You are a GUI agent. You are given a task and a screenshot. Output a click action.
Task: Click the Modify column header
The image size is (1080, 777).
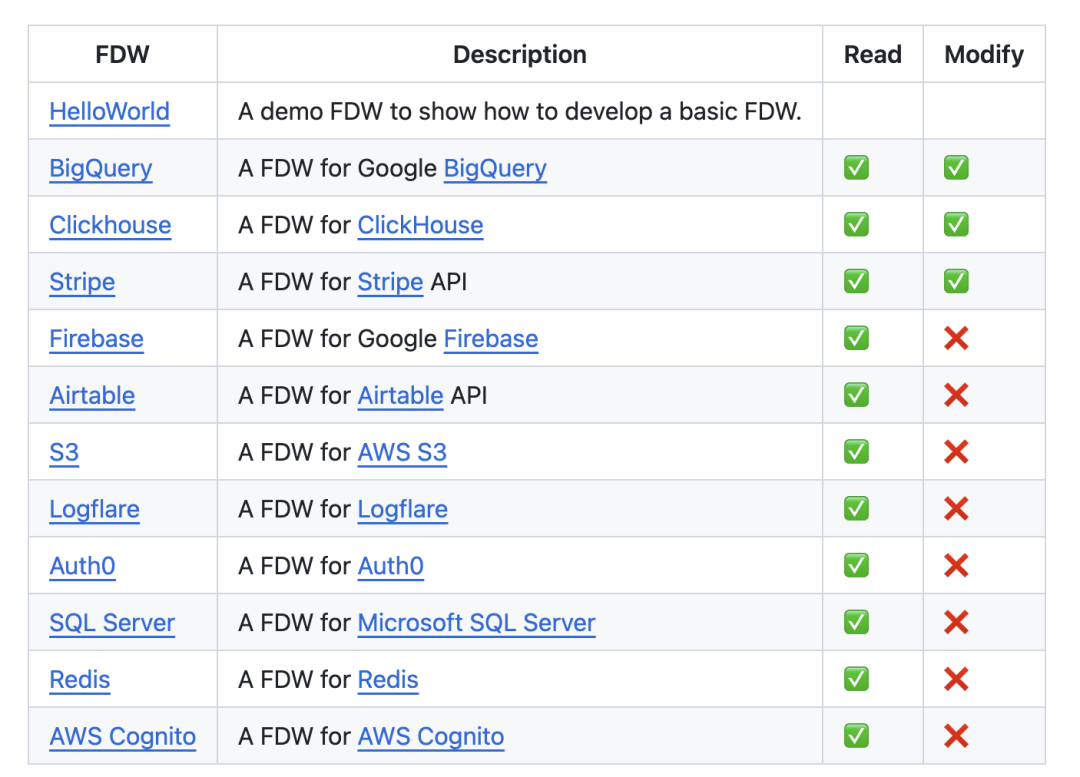click(x=984, y=54)
